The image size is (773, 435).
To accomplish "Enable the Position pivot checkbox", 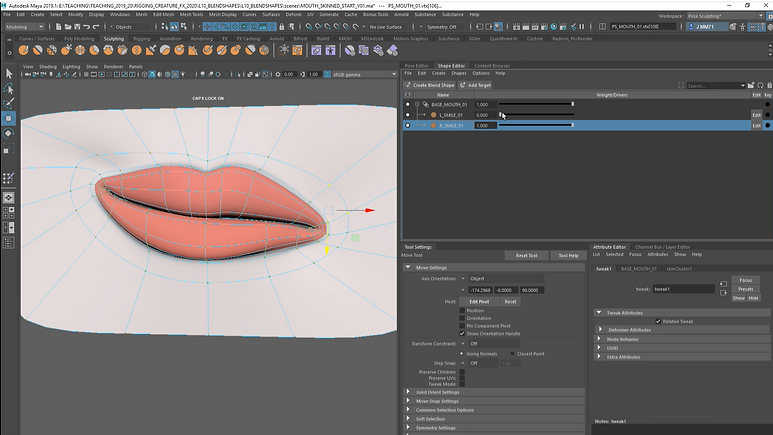I will click(x=462, y=311).
